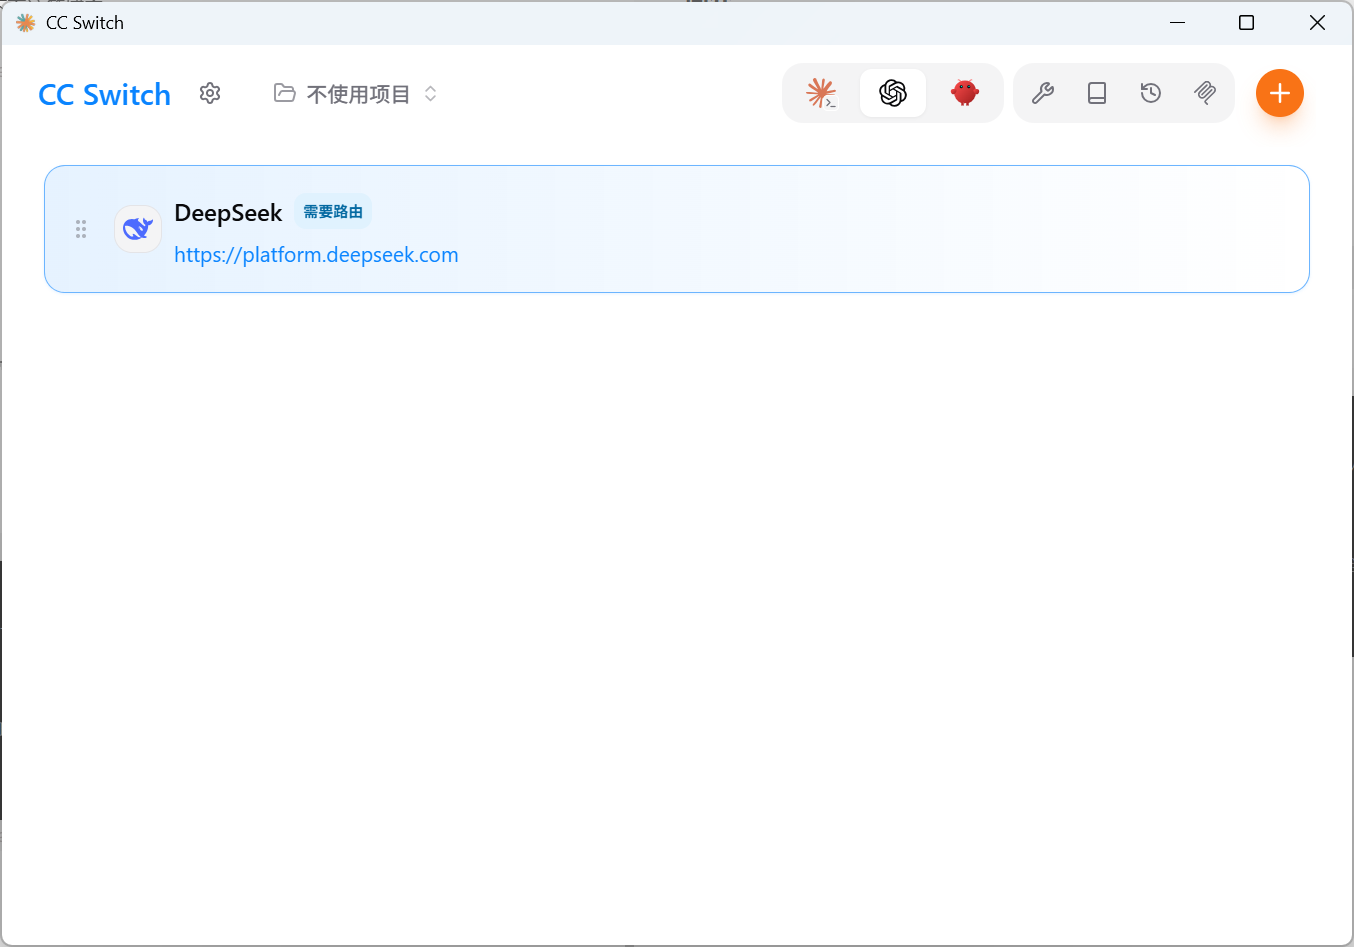Open the book icon panel
Image resolution: width=1354 pixels, height=947 pixels.
1097,93
